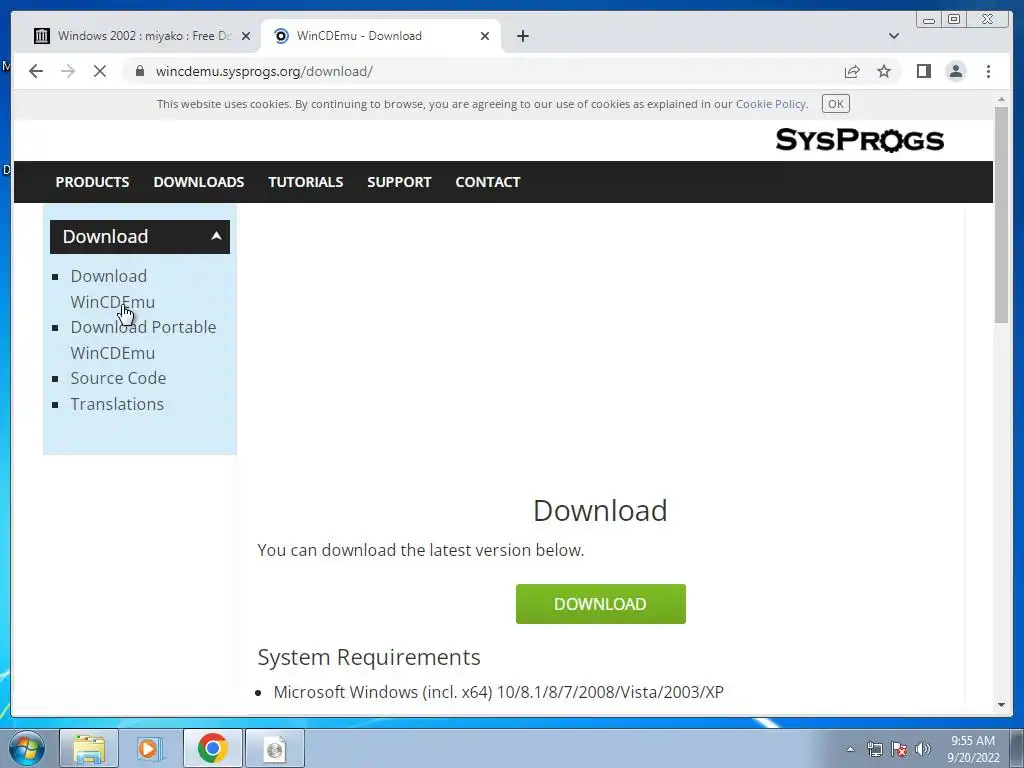
Task: Click the forward navigation arrow
Action: point(68,71)
